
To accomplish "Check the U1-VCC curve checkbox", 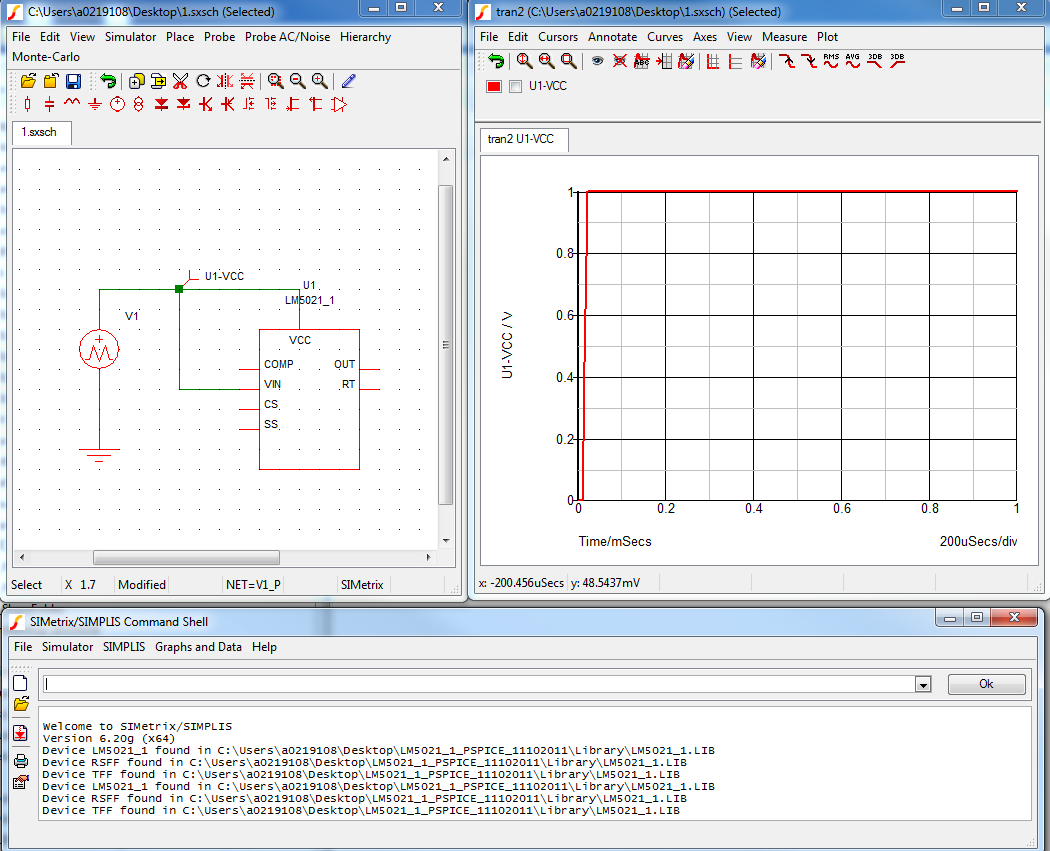I will [516, 87].
